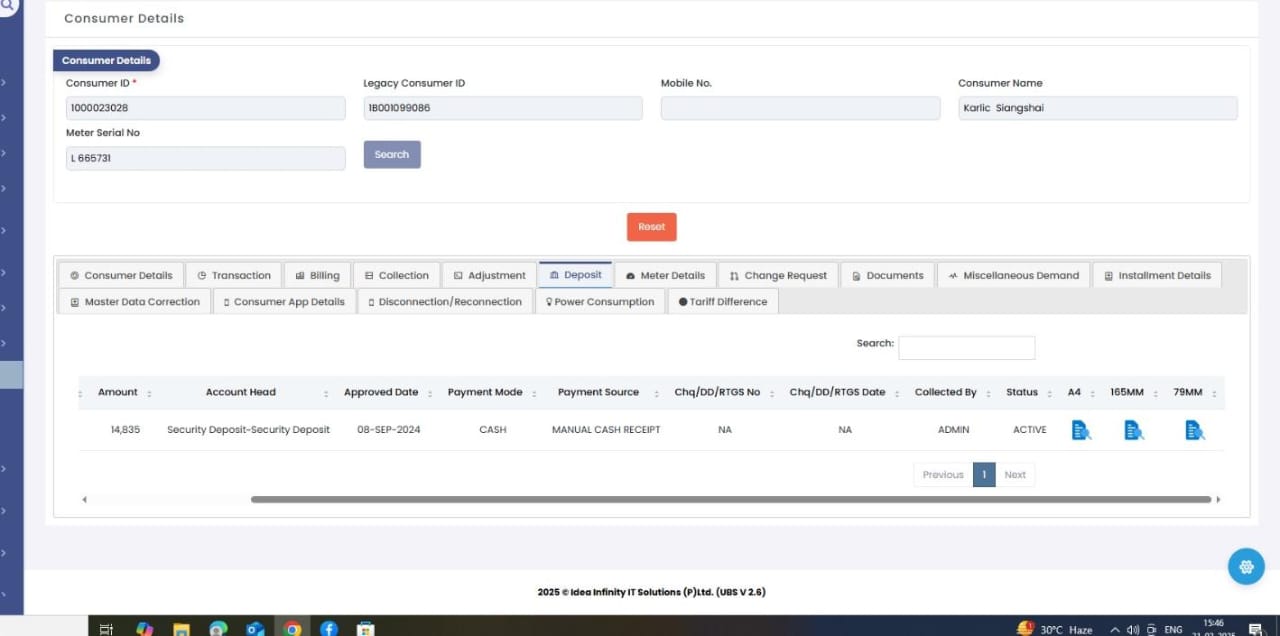The width and height of the screenshot is (1280, 636).
Task: Switch to the Documents tab
Action: pos(887,275)
